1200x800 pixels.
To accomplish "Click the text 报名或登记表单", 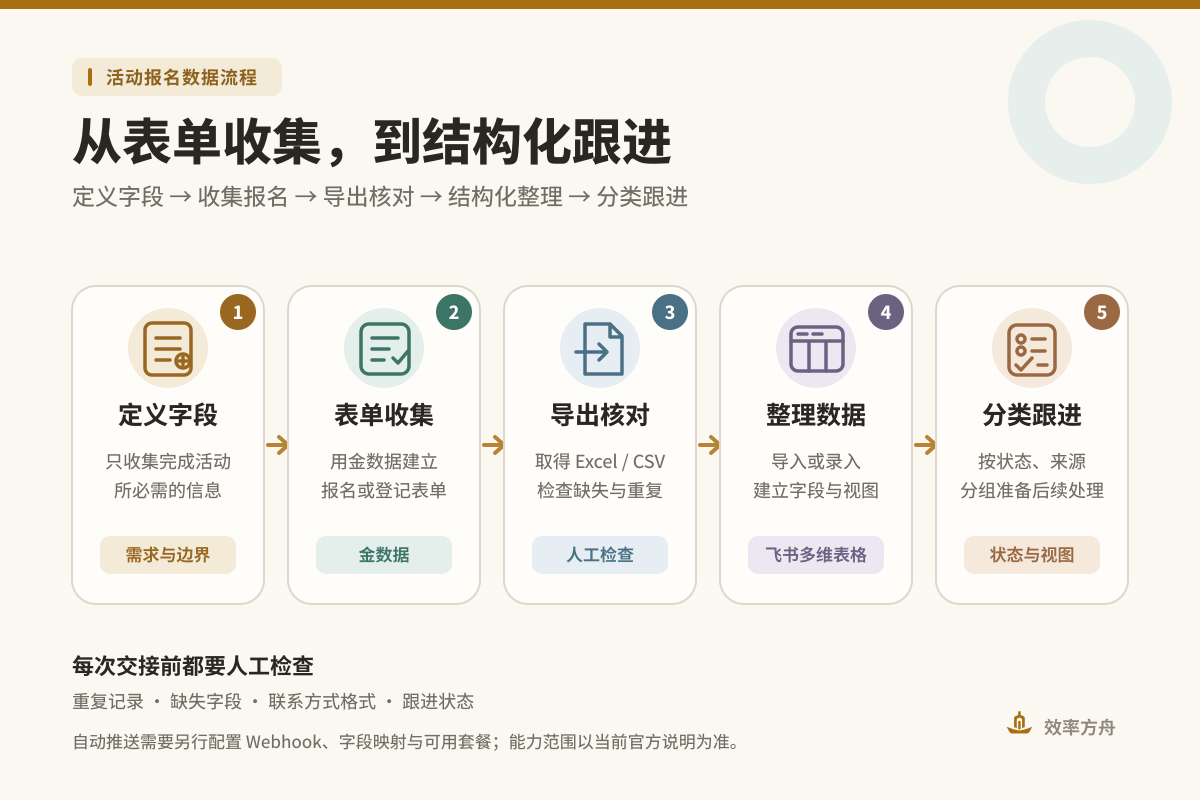I will 384,491.
